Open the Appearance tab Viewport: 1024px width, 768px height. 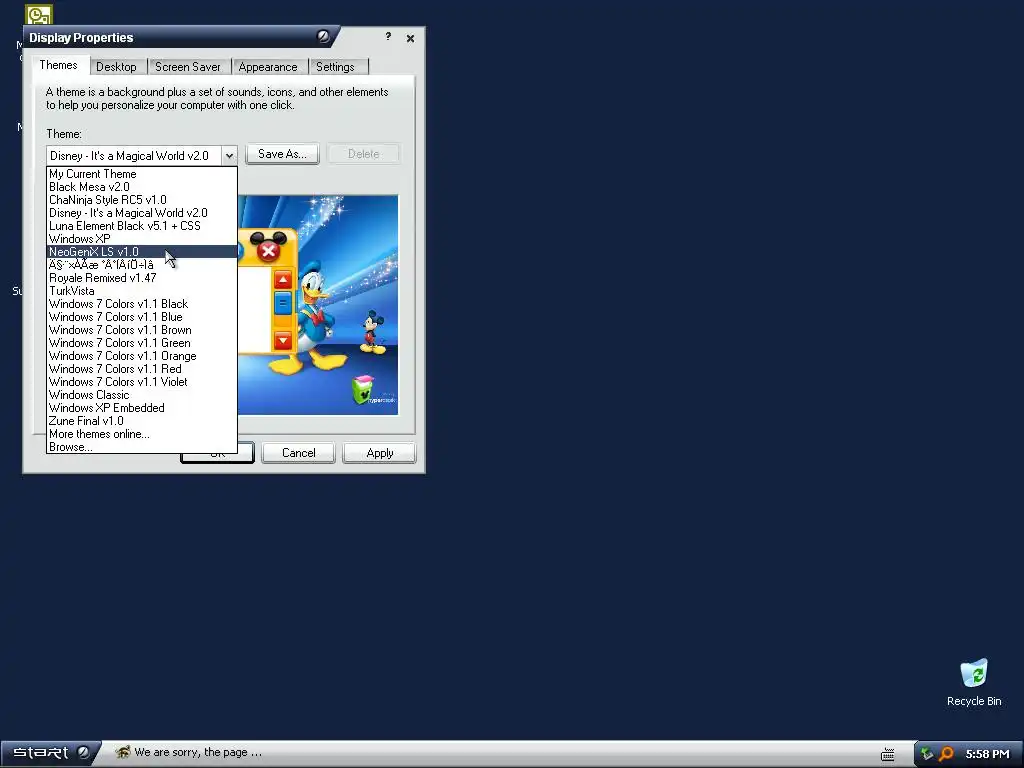pos(268,67)
